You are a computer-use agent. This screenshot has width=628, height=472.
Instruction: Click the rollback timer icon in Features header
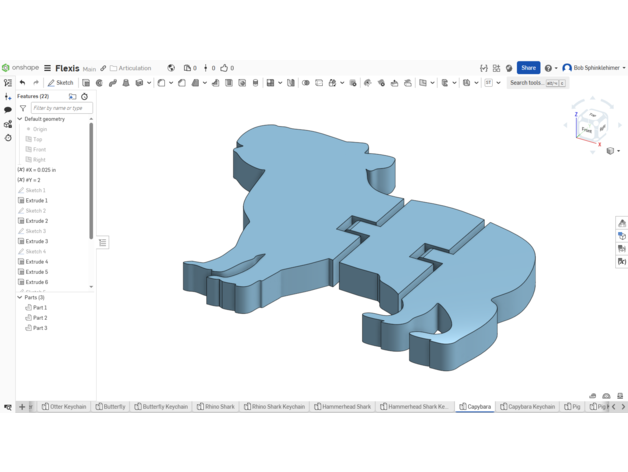[85, 97]
